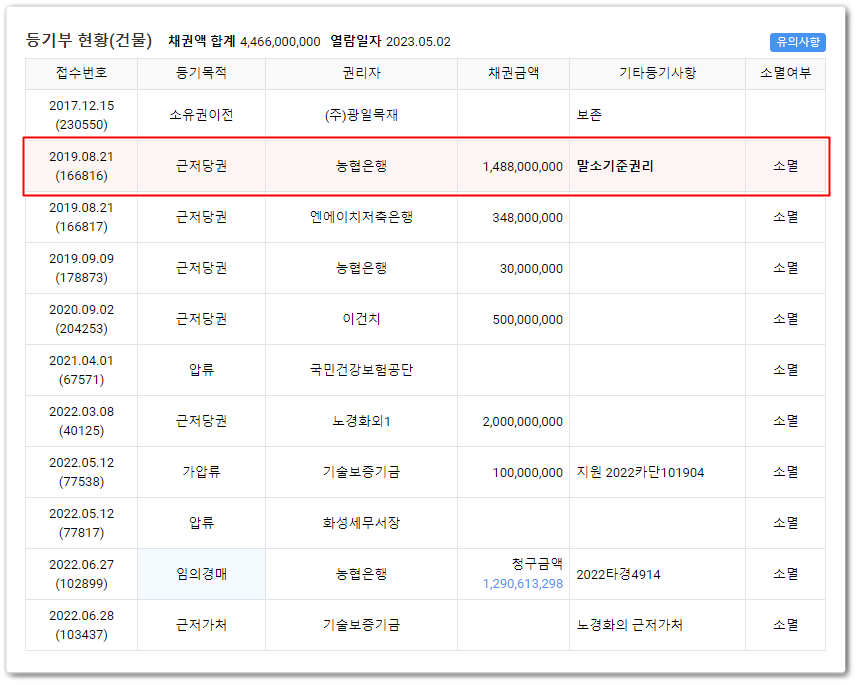
Task: Click 기술보증기금 in the 근저가처 row
Action: tap(361, 625)
